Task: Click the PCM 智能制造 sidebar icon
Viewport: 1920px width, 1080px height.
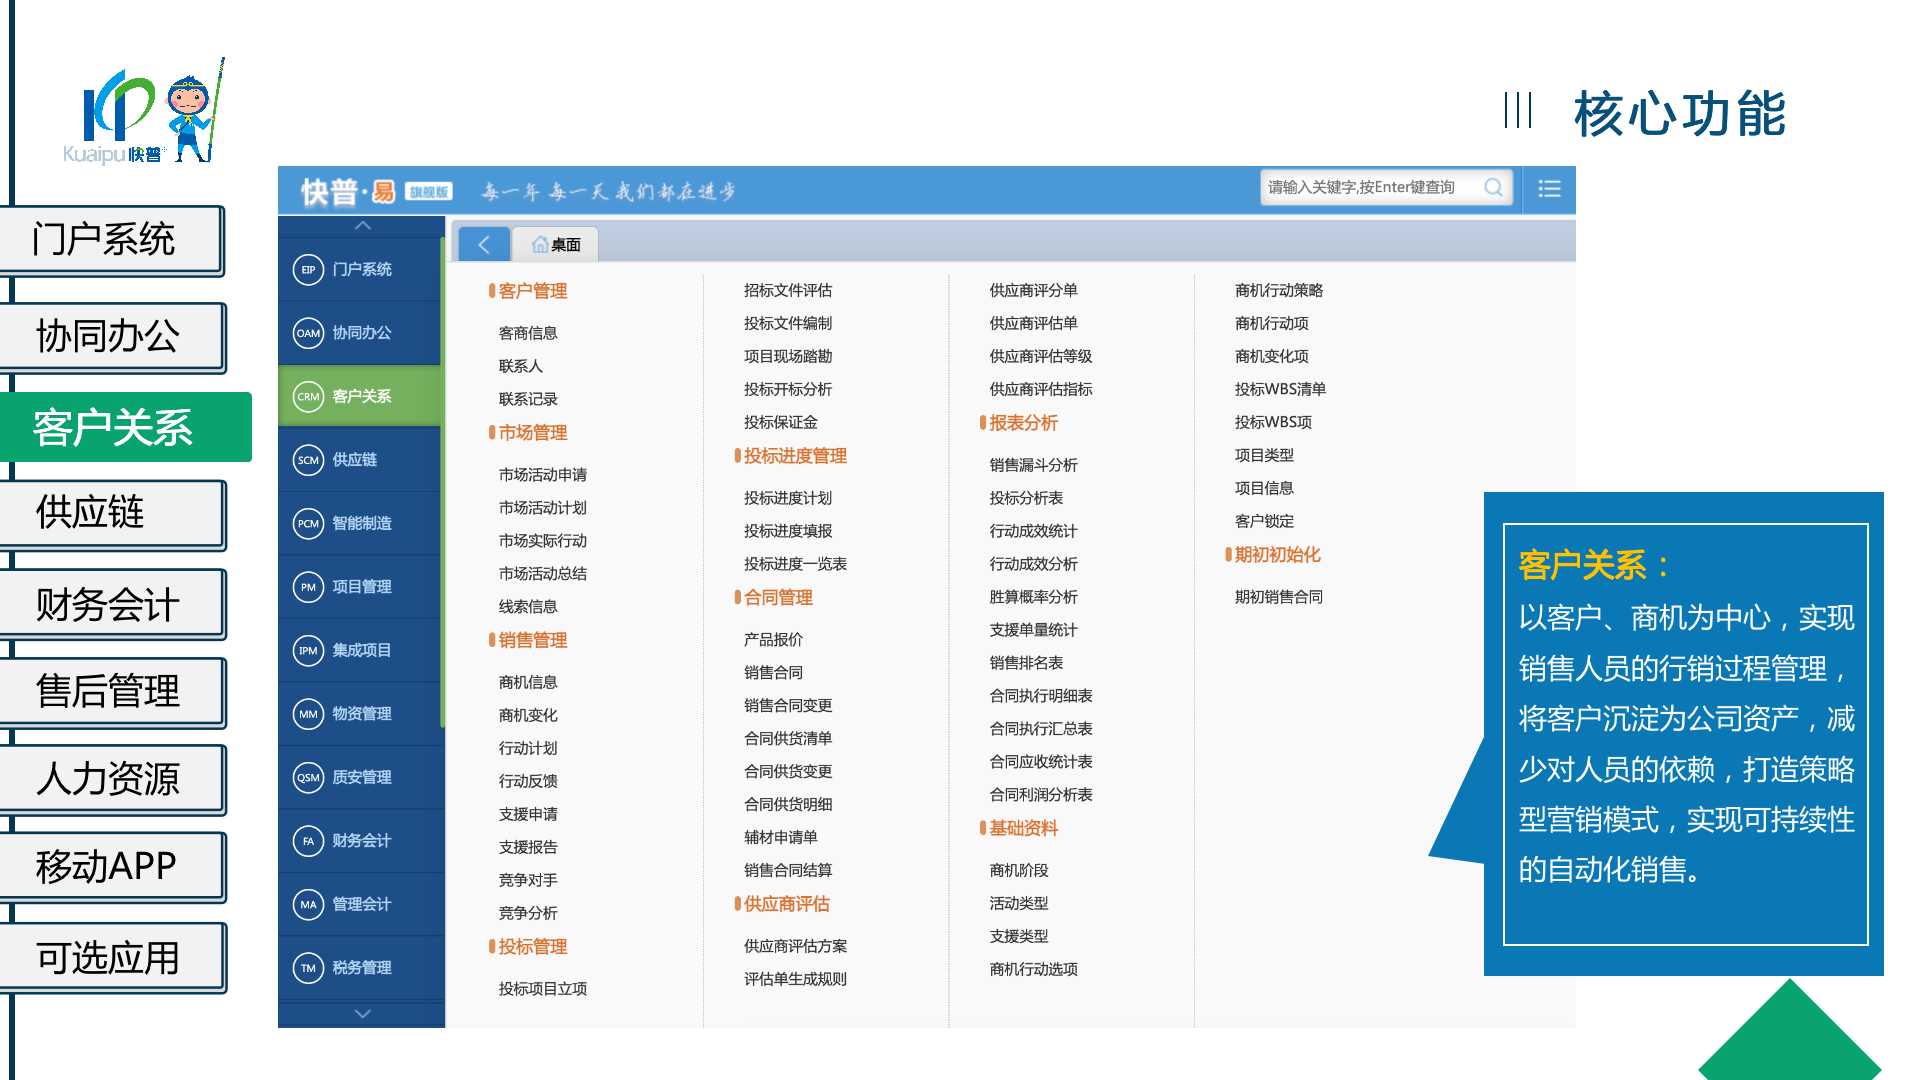Action: coord(308,524)
